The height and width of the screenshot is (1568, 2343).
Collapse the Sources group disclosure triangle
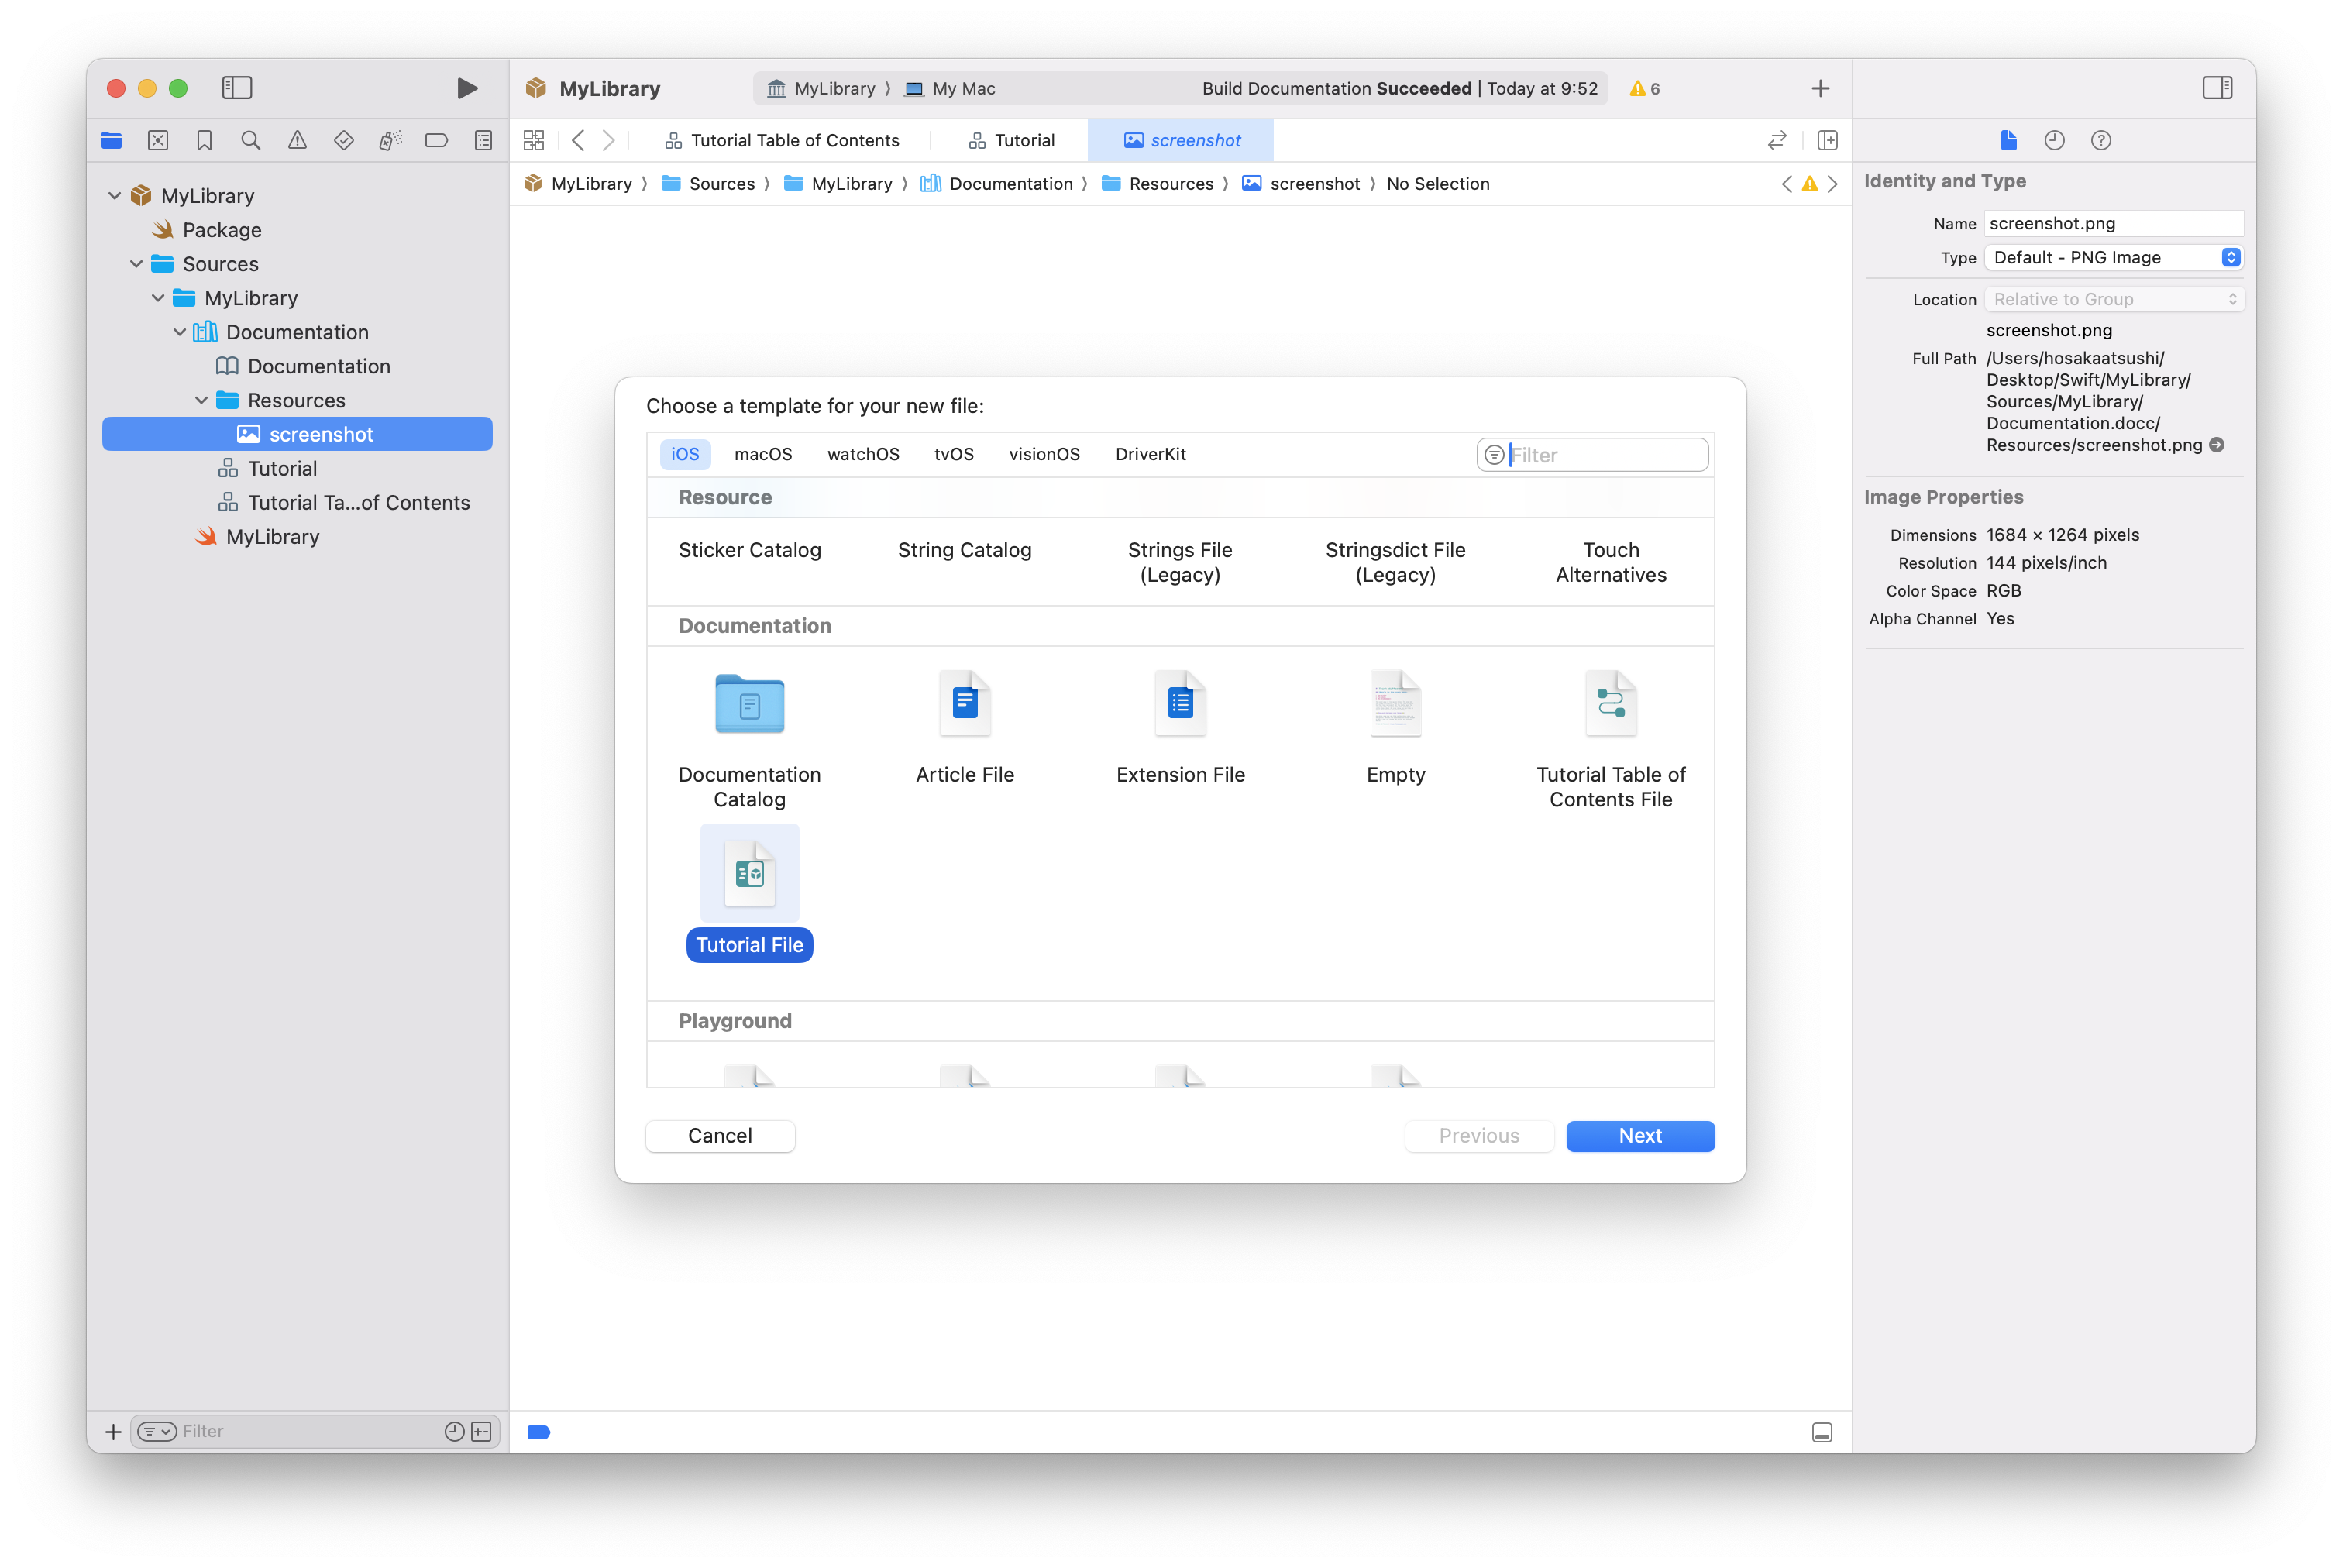pos(136,264)
